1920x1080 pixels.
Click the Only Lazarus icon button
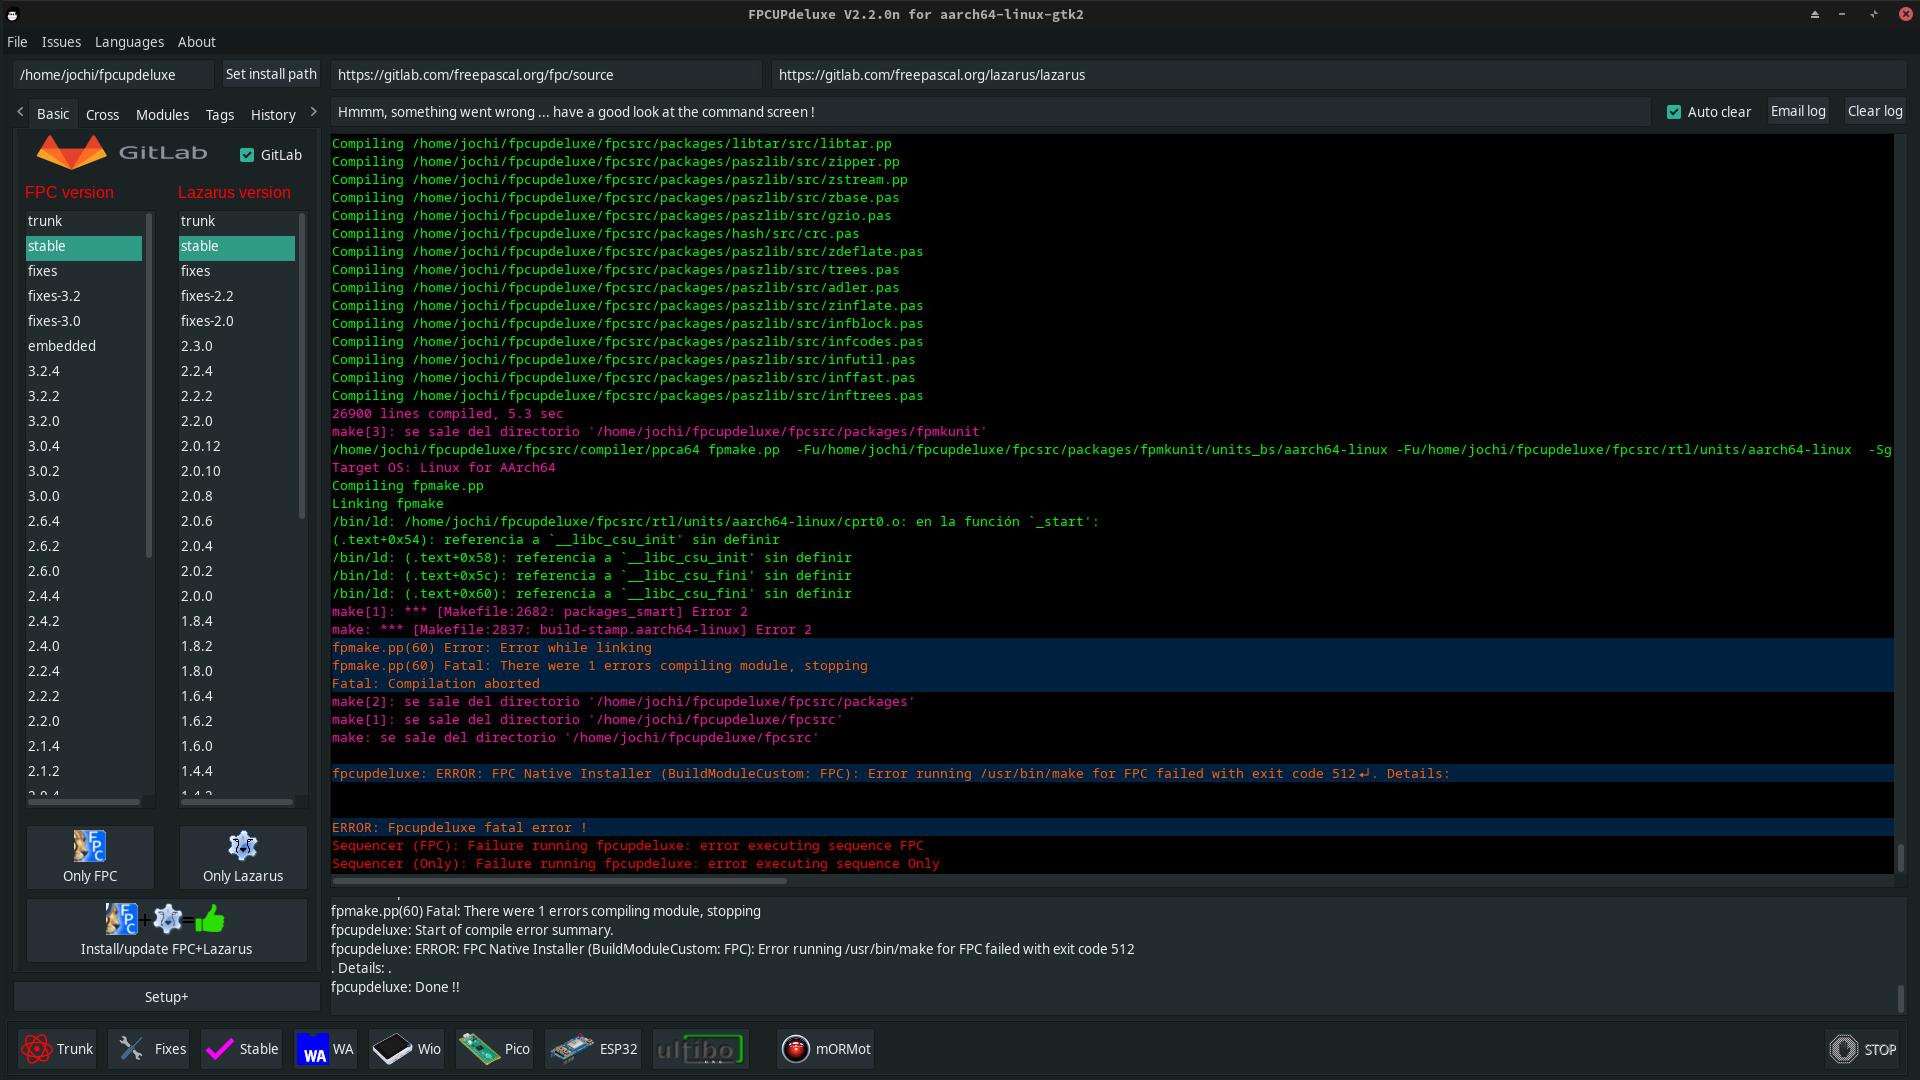click(x=243, y=857)
